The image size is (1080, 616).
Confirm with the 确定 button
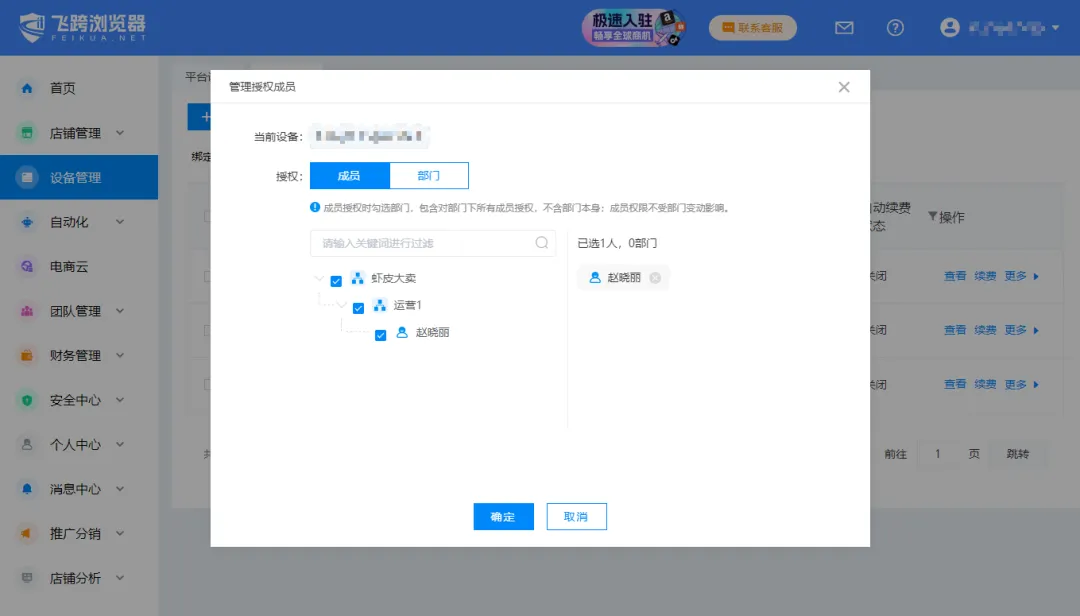(x=503, y=517)
